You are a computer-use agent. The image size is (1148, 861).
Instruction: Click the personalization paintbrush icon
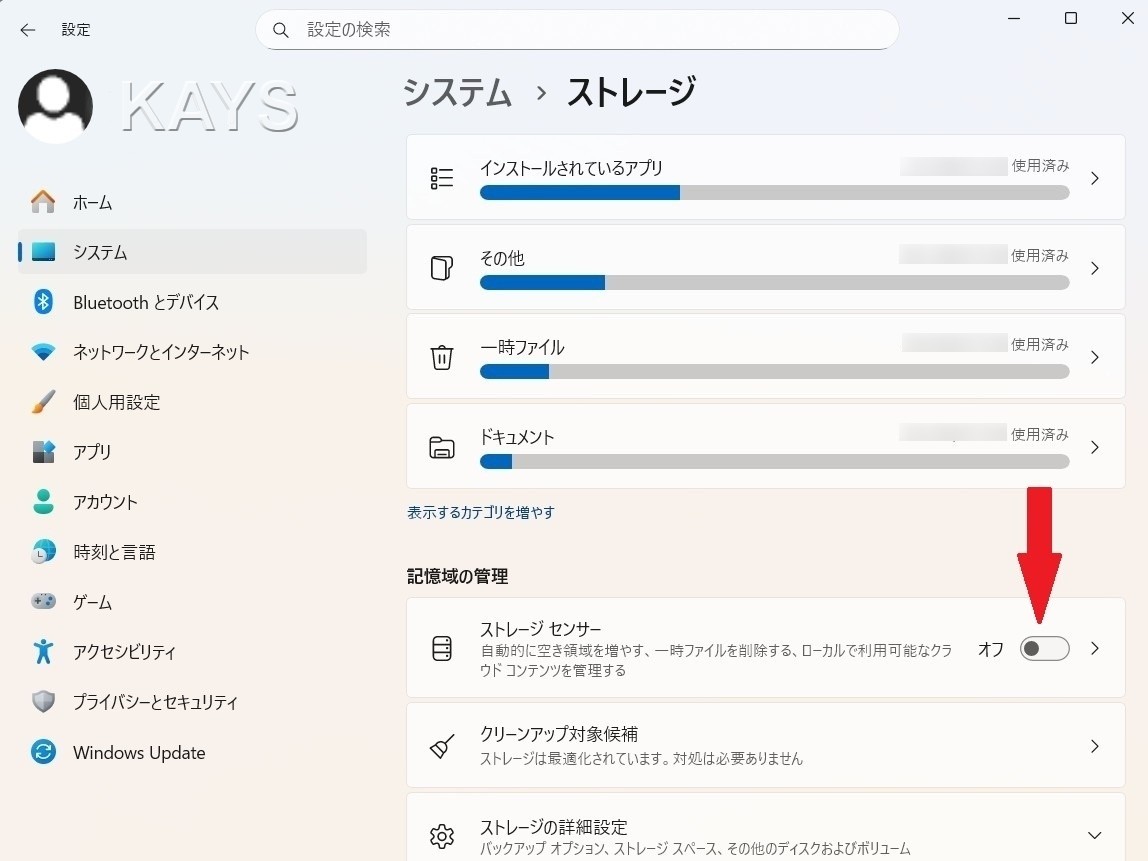point(43,402)
